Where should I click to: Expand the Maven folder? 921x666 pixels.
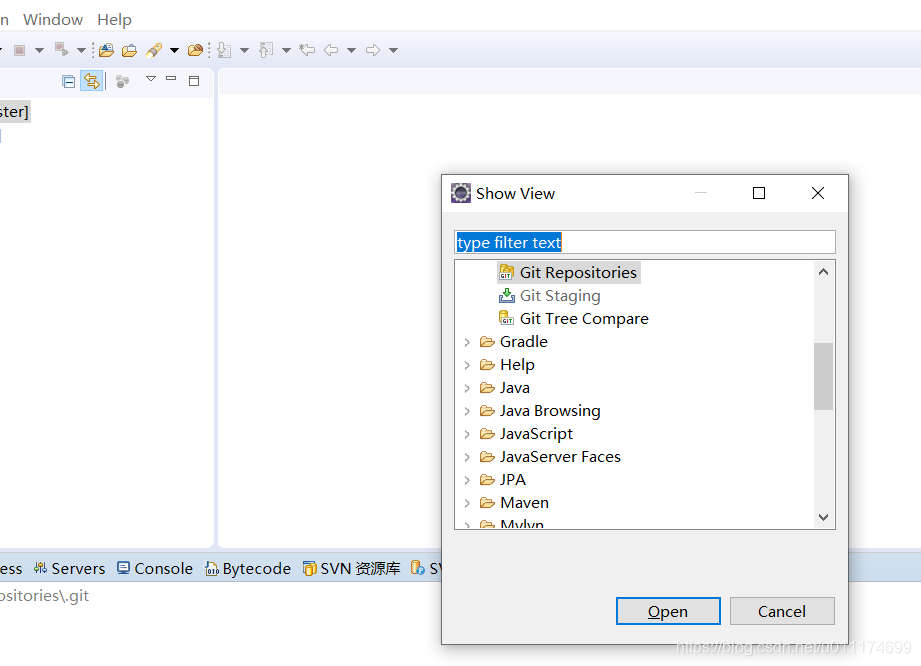coord(467,503)
